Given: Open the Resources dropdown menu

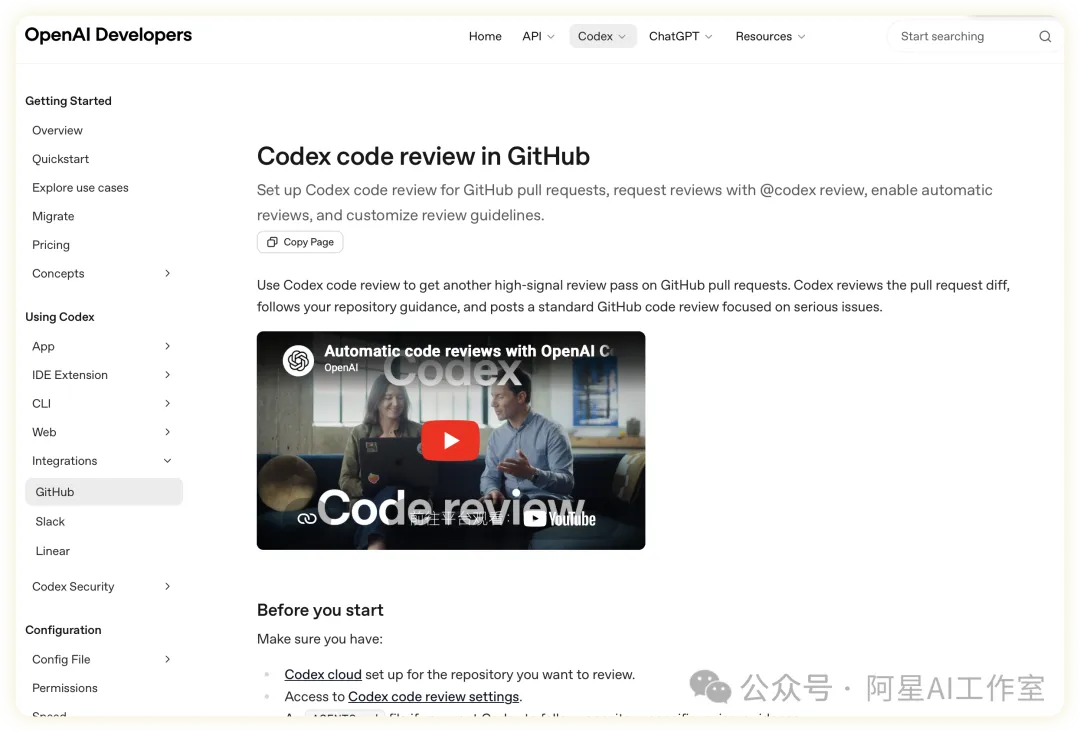Looking at the screenshot, I should [770, 36].
